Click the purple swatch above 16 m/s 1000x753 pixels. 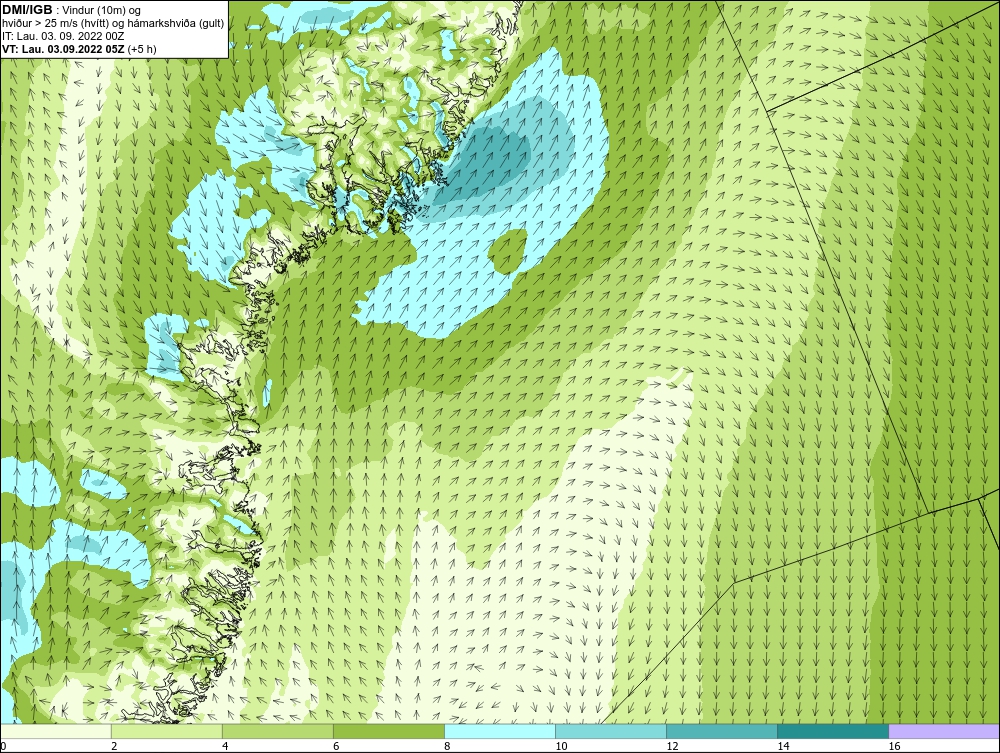[944, 731]
